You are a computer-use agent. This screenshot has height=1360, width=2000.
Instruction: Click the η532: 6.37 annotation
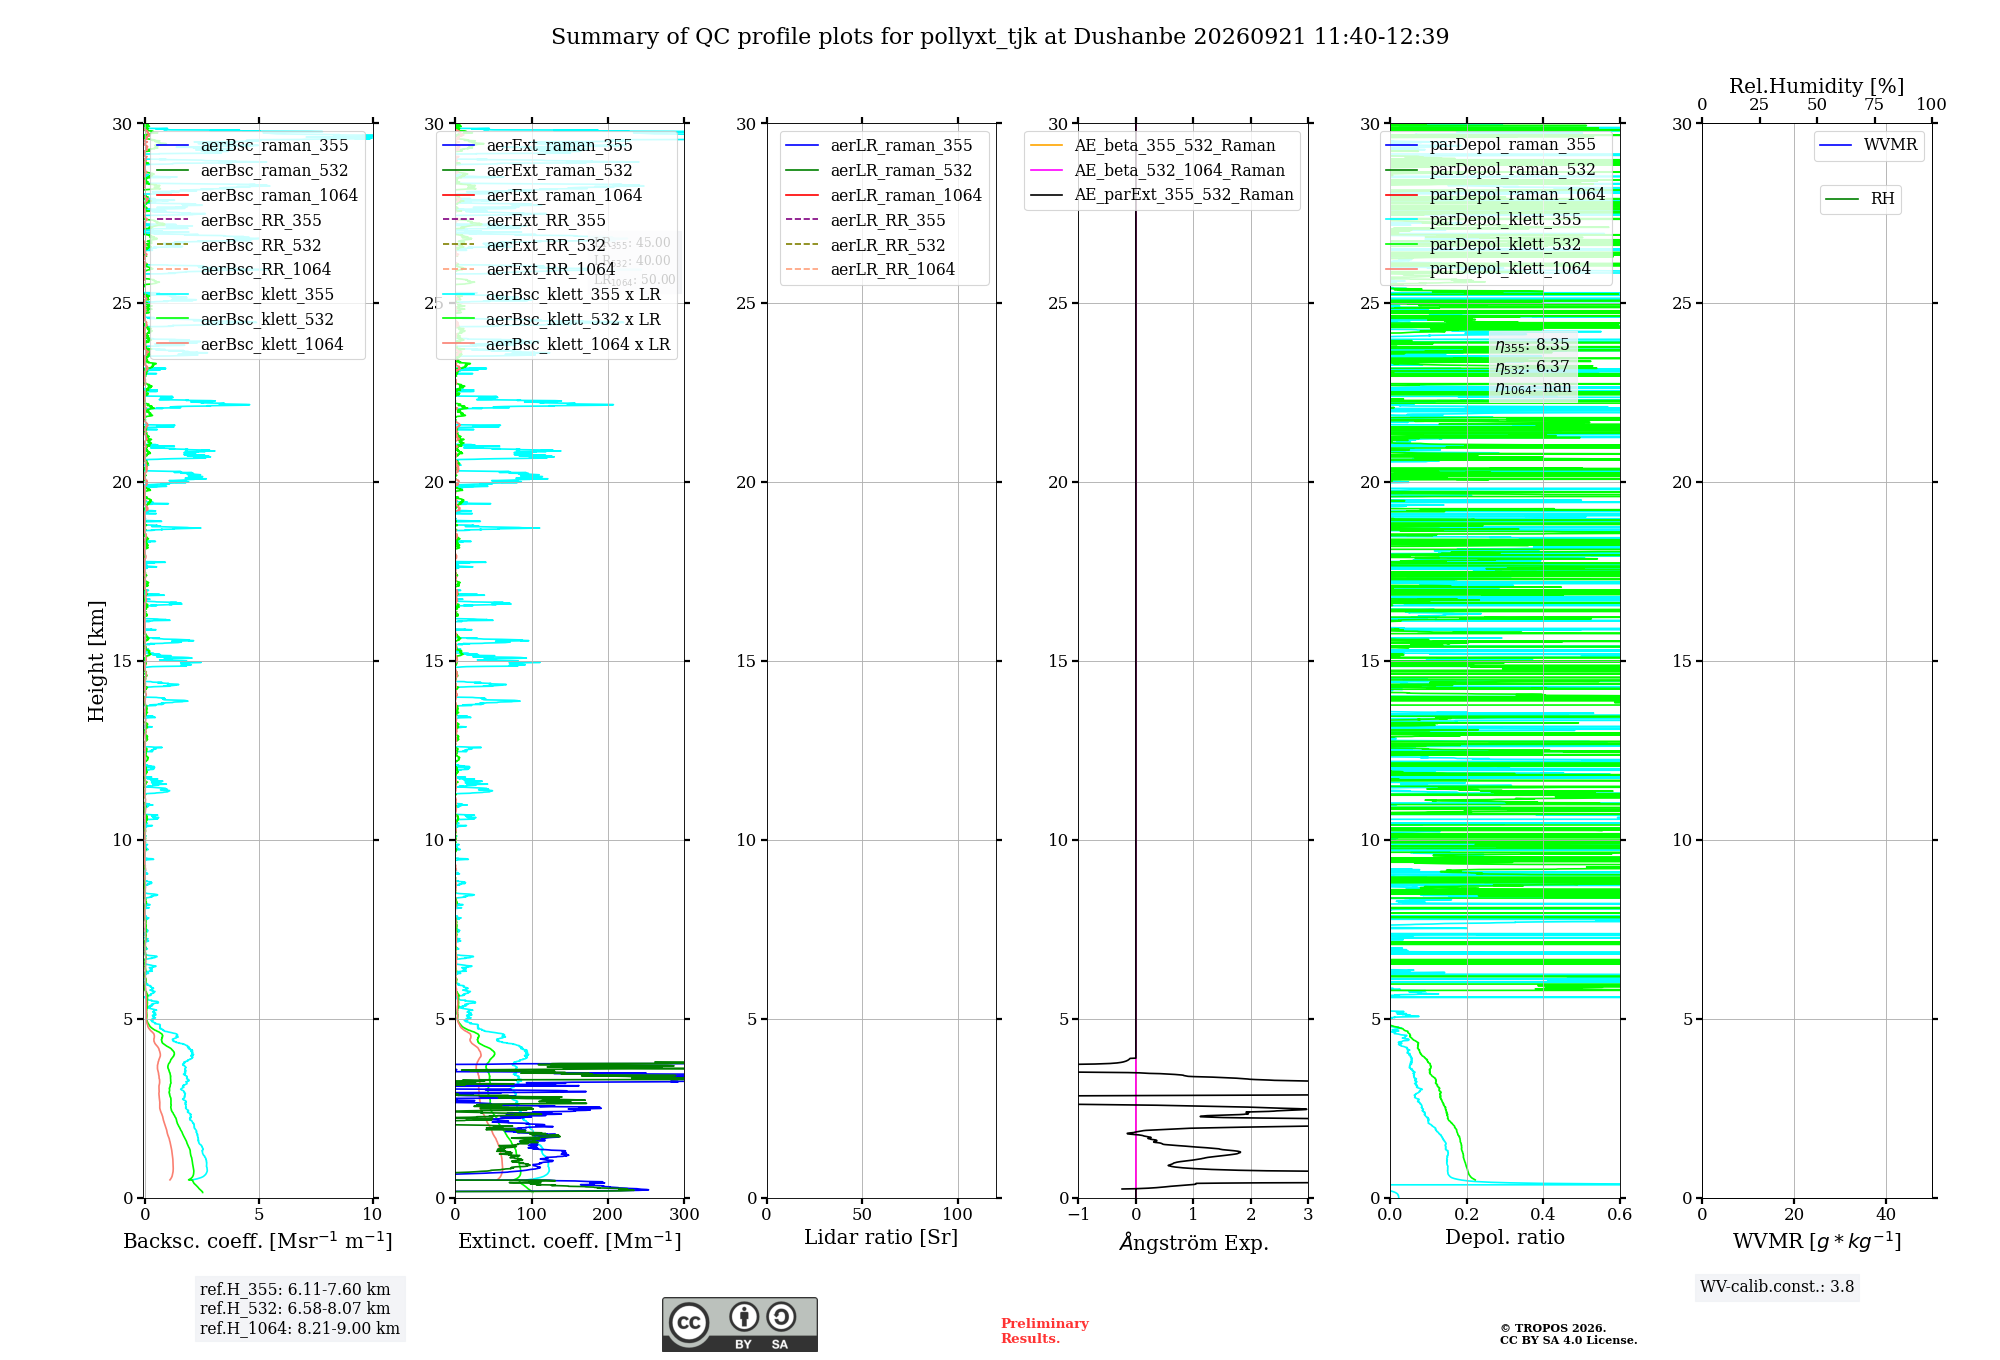[1532, 367]
